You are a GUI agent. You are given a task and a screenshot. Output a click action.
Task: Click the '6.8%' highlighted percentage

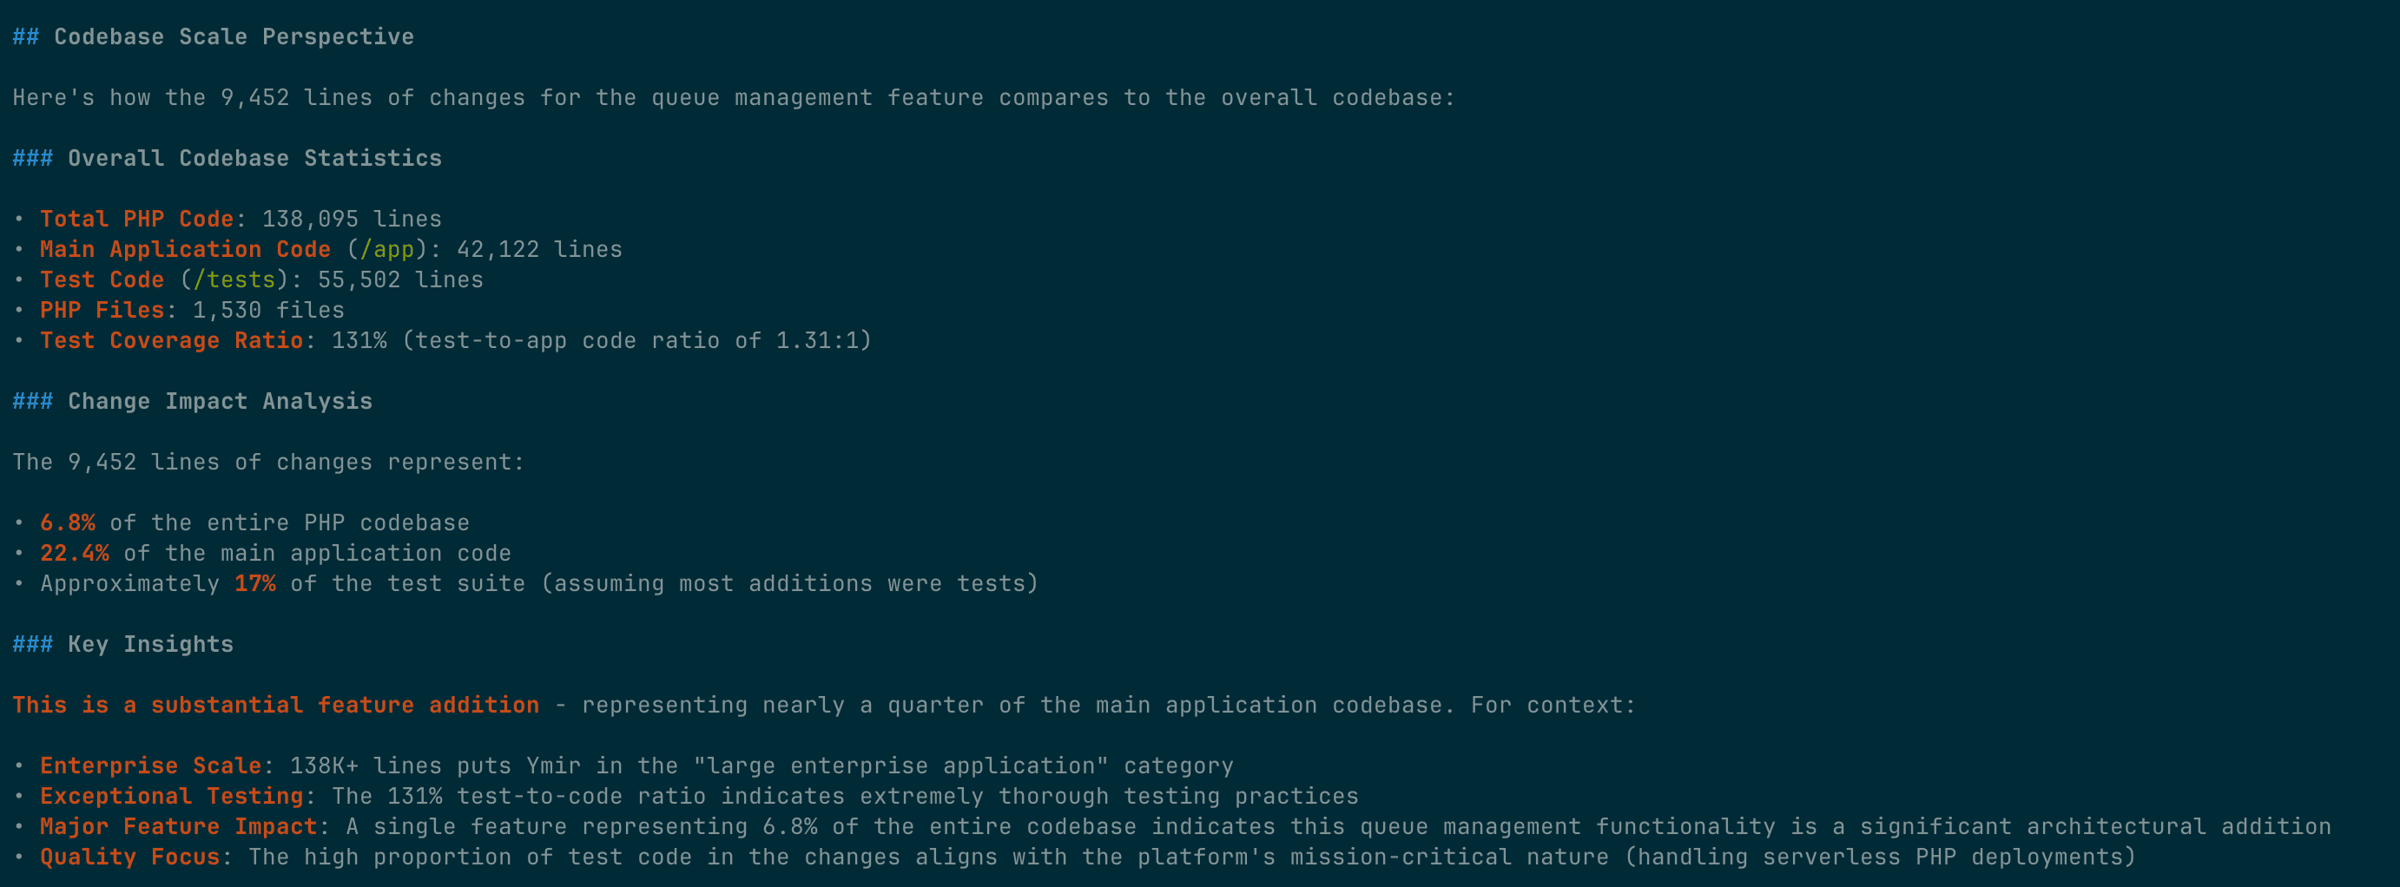click(x=68, y=523)
